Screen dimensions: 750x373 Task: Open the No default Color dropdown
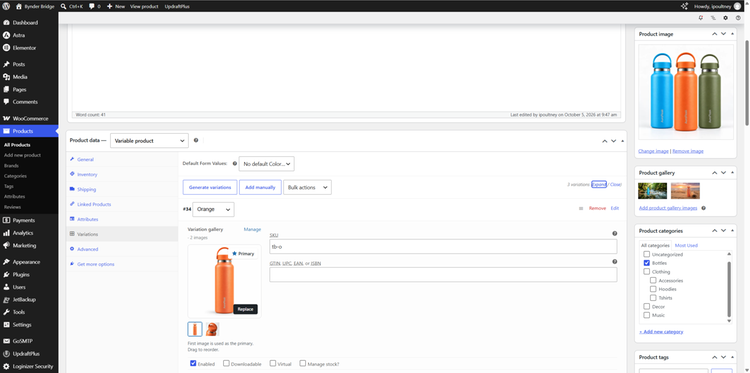[x=266, y=164]
